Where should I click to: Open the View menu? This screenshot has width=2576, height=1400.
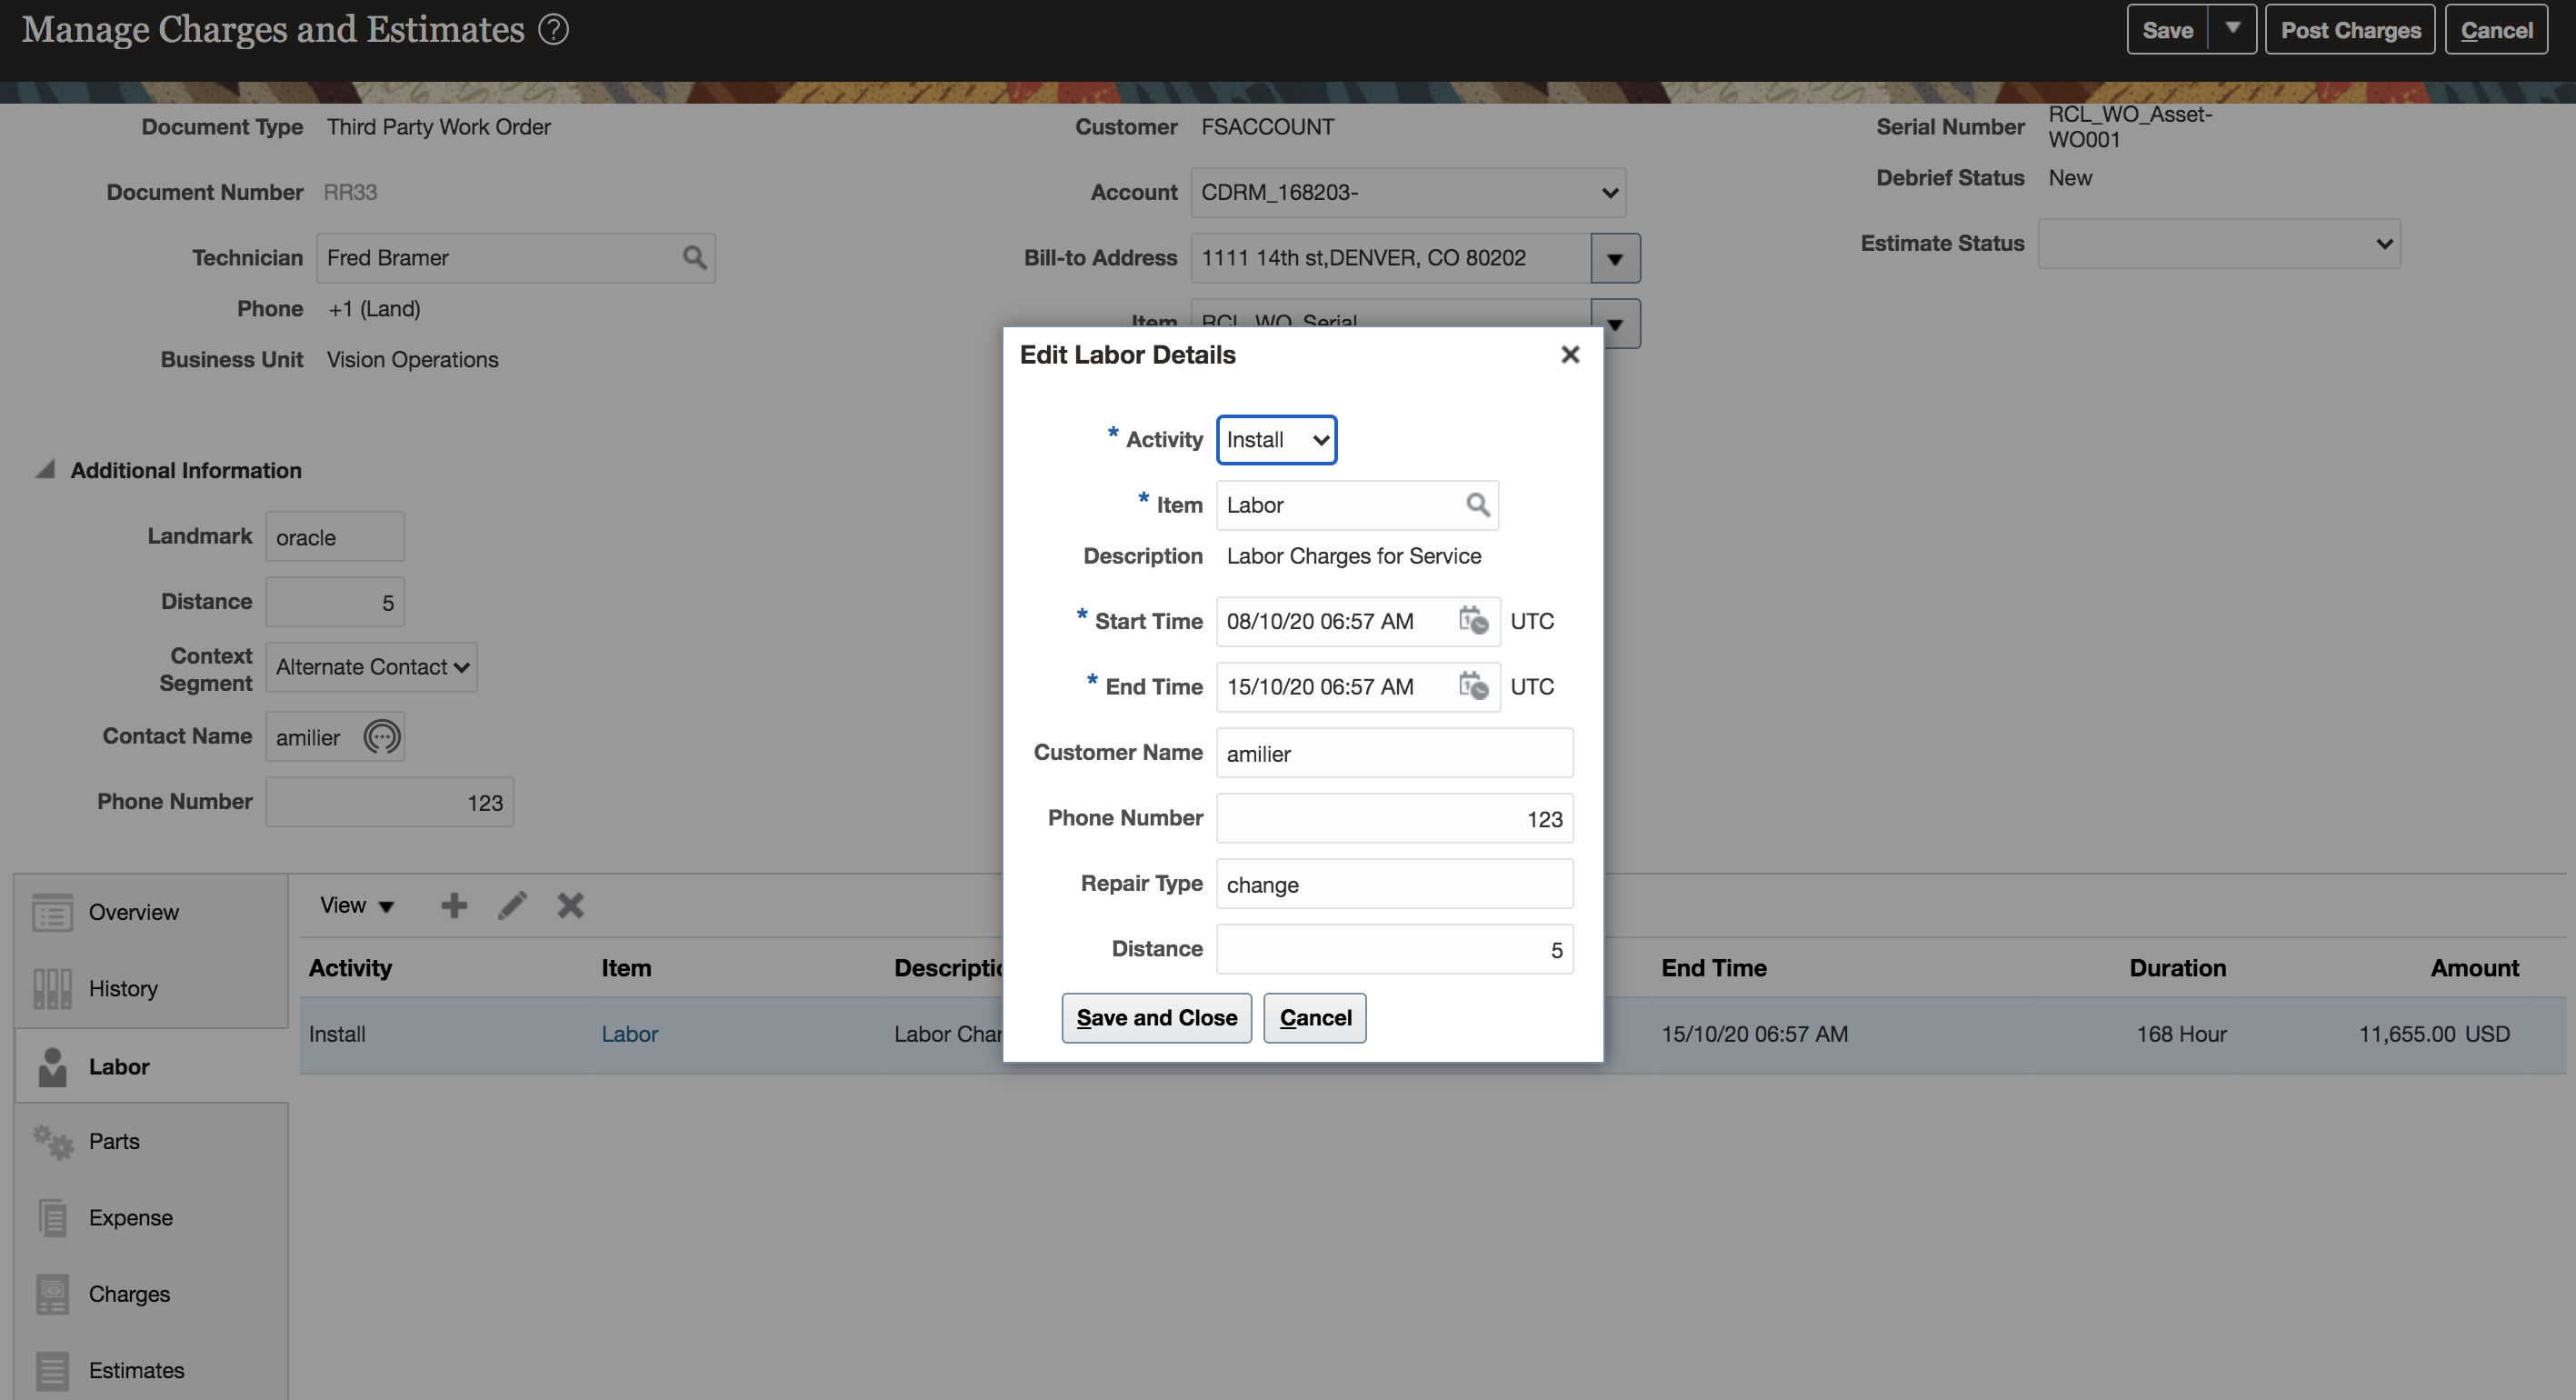tap(356, 906)
